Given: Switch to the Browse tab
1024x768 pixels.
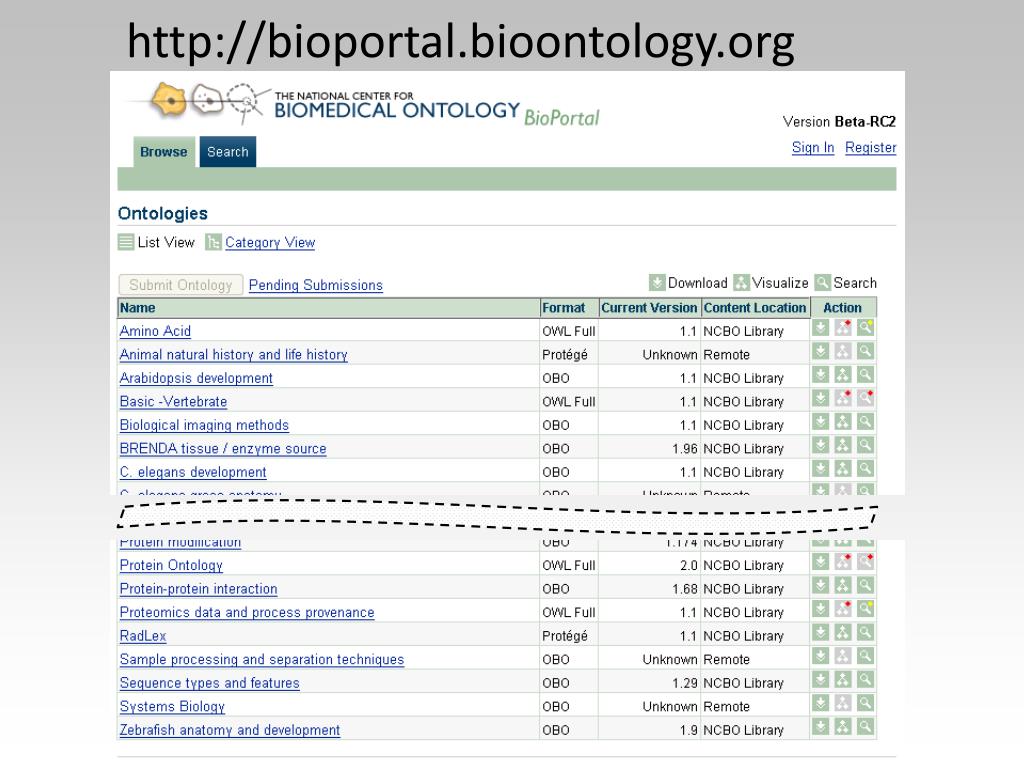Looking at the screenshot, I should pyautogui.click(x=164, y=152).
